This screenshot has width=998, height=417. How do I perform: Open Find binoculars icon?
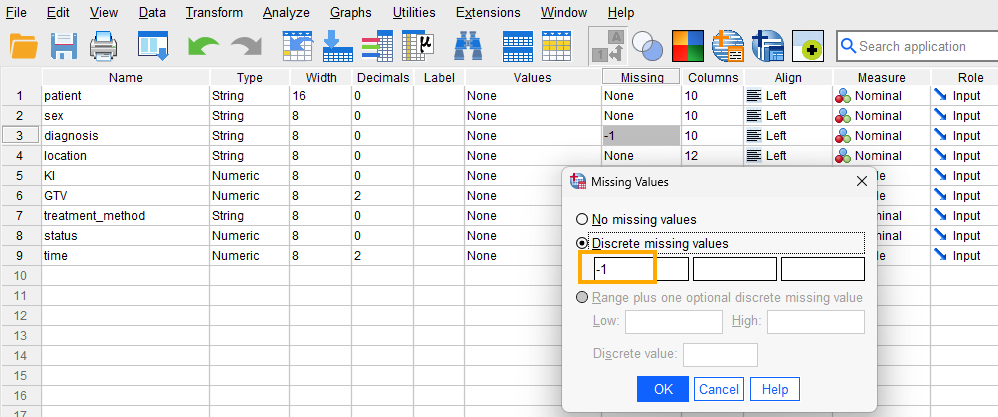[468, 46]
